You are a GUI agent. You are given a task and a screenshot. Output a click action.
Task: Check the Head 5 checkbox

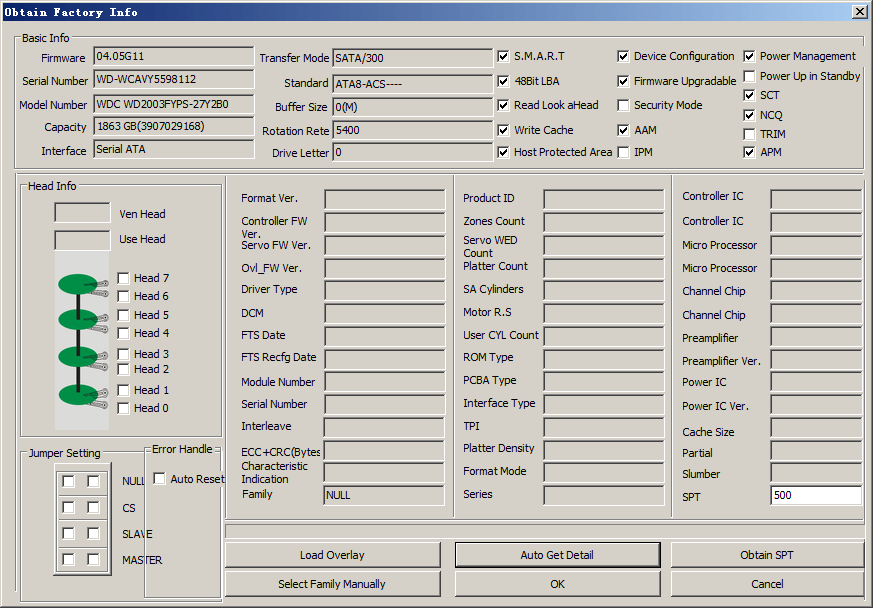point(124,315)
